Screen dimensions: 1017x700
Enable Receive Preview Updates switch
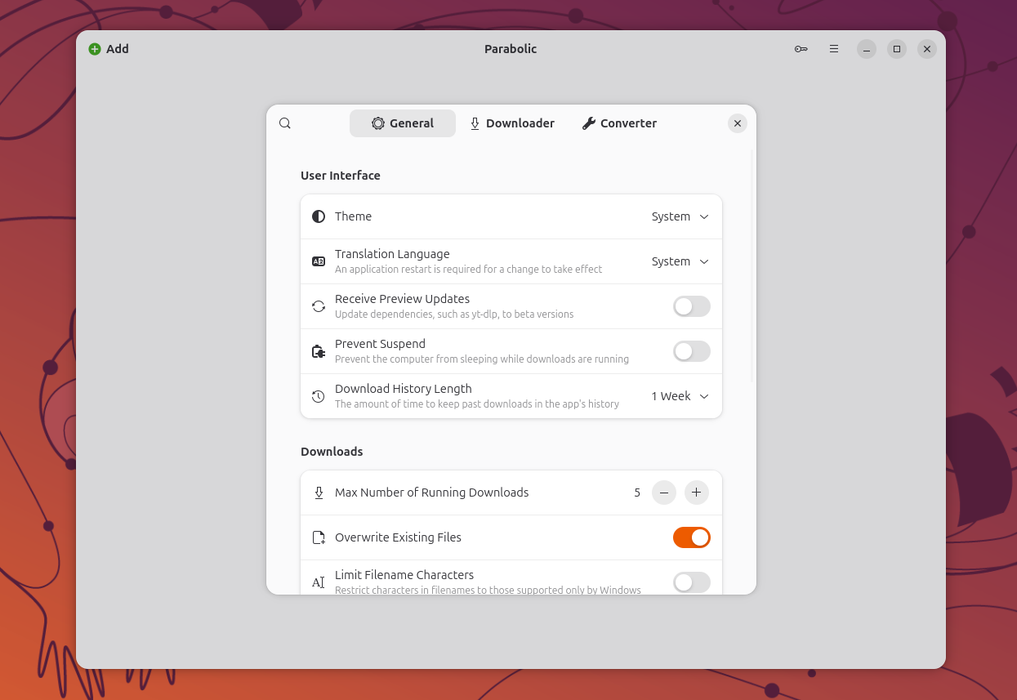click(x=691, y=306)
